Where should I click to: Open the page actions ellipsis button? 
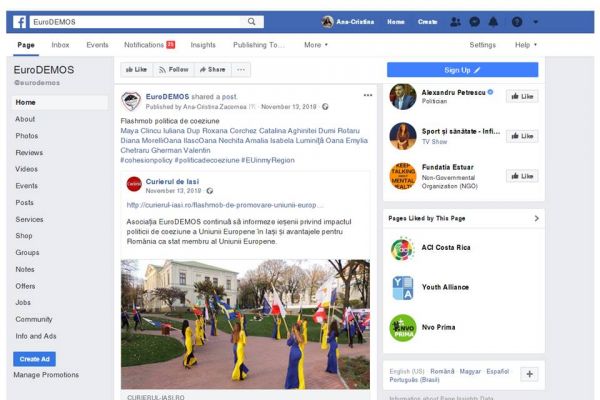click(241, 70)
